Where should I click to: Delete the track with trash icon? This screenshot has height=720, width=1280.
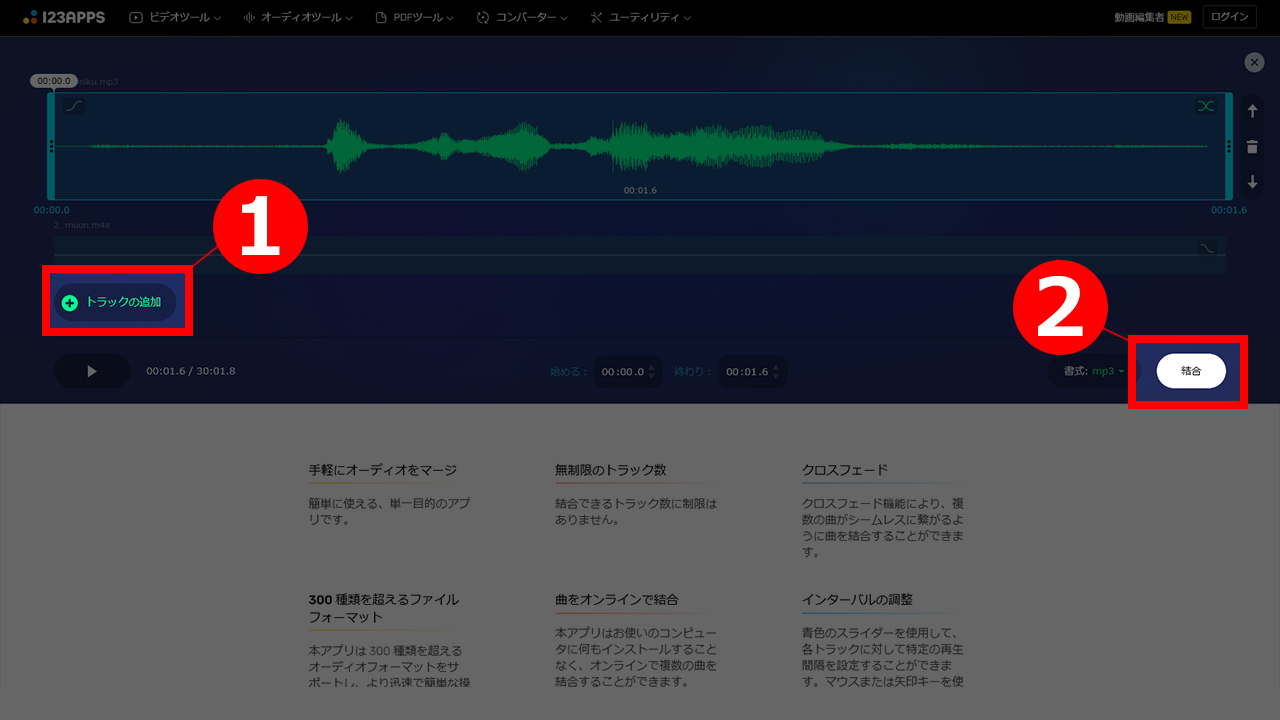(x=1252, y=147)
